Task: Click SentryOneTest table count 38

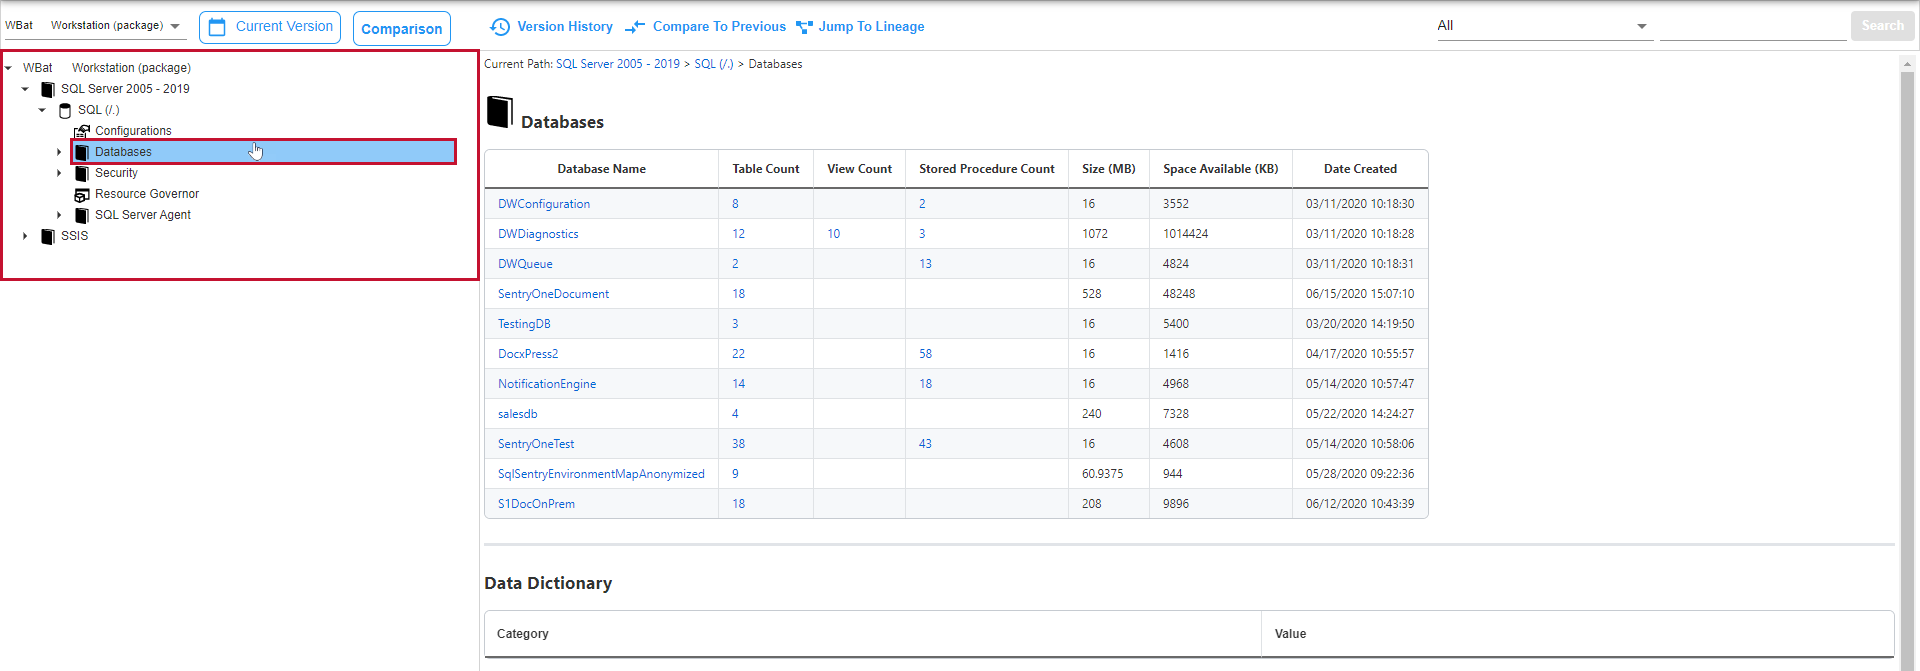Action: 739,444
